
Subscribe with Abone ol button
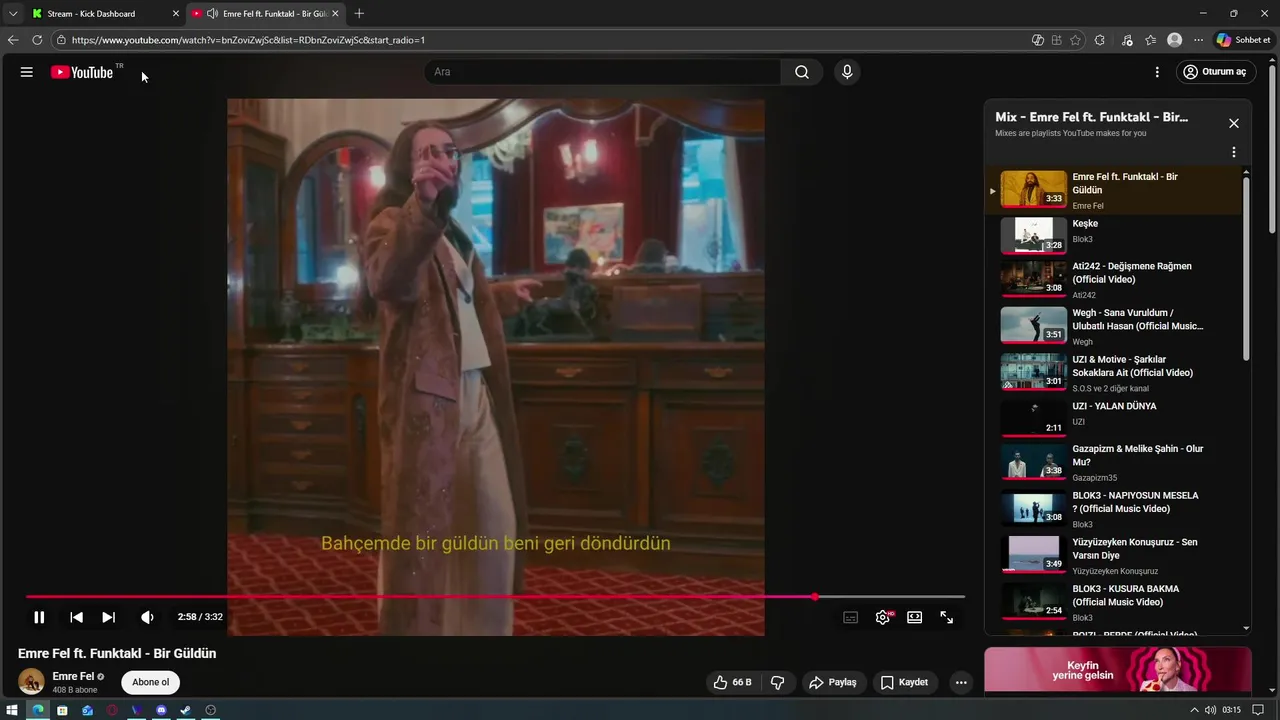point(151,682)
